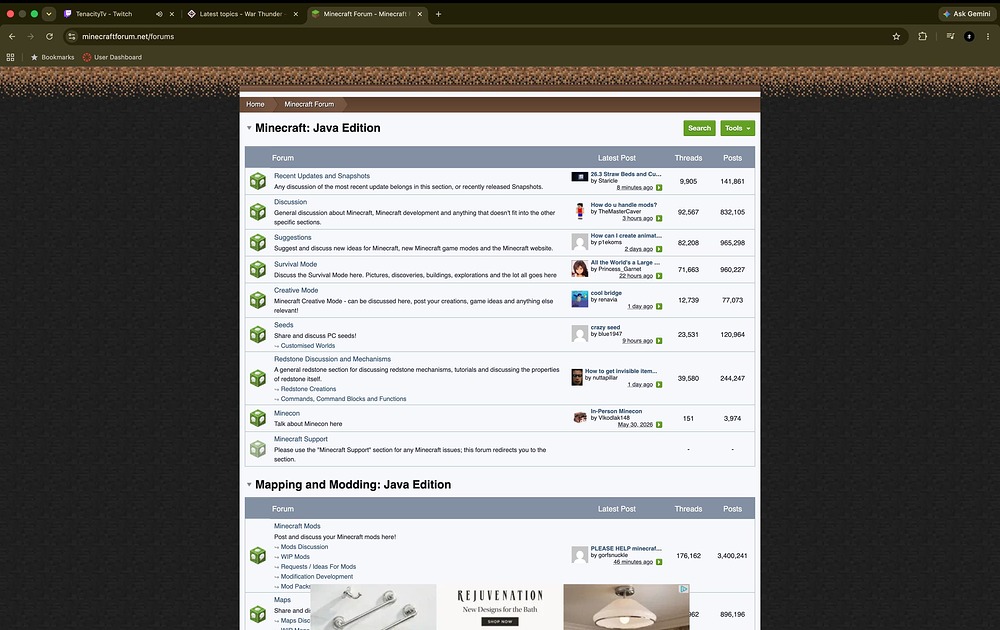This screenshot has width=1000, height=630.
Task: Go to latest post arrow for 22 hours ago
Action: pyautogui.click(x=659, y=275)
